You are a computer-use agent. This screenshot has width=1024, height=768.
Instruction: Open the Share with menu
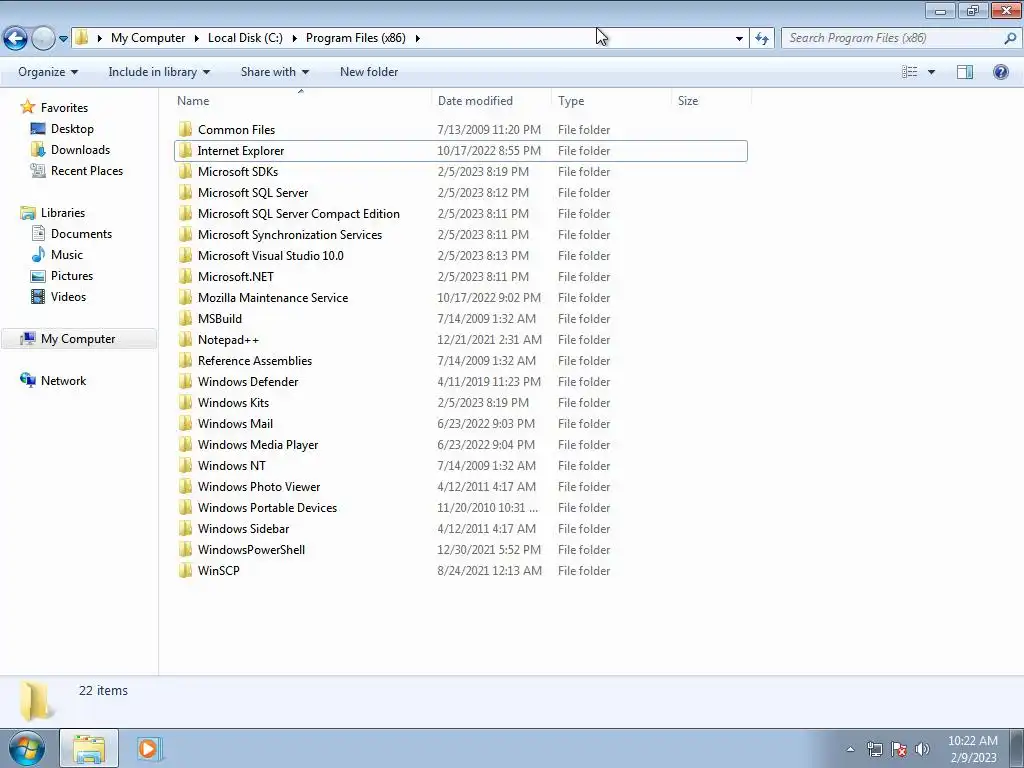pyautogui.click(x=275, y=72)
